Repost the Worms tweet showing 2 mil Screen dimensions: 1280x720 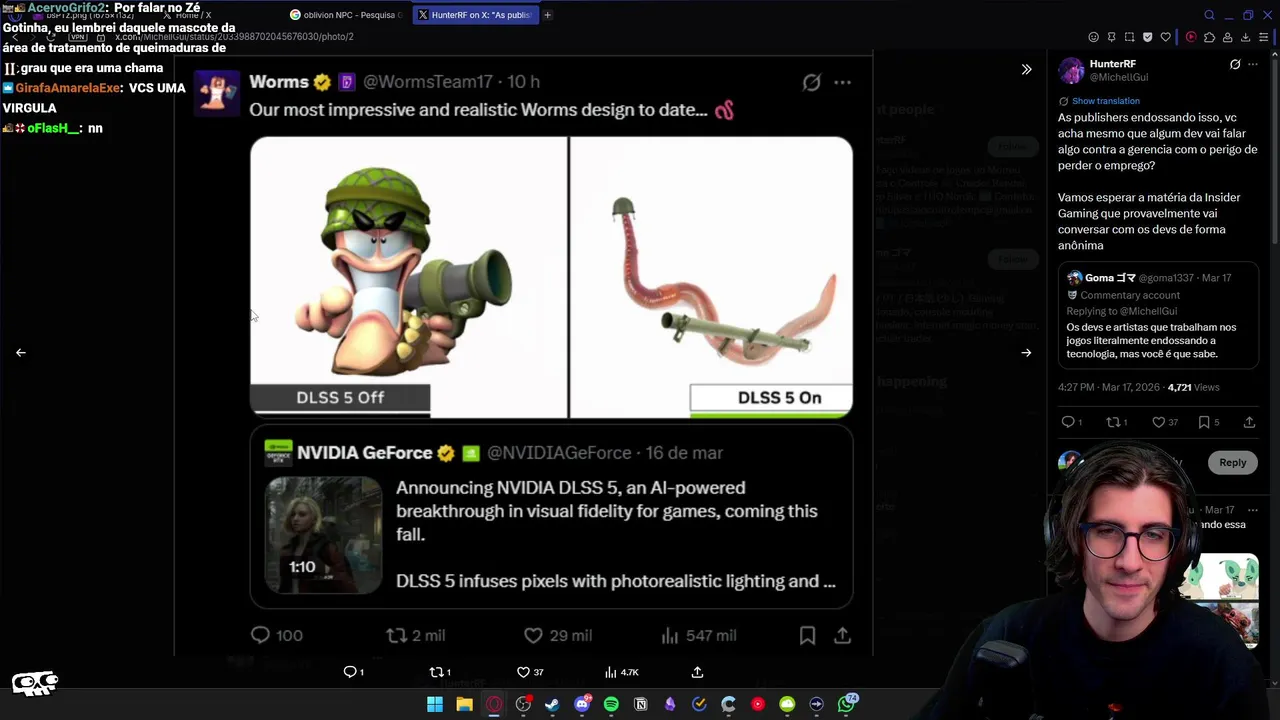click(x=396, y=635)
